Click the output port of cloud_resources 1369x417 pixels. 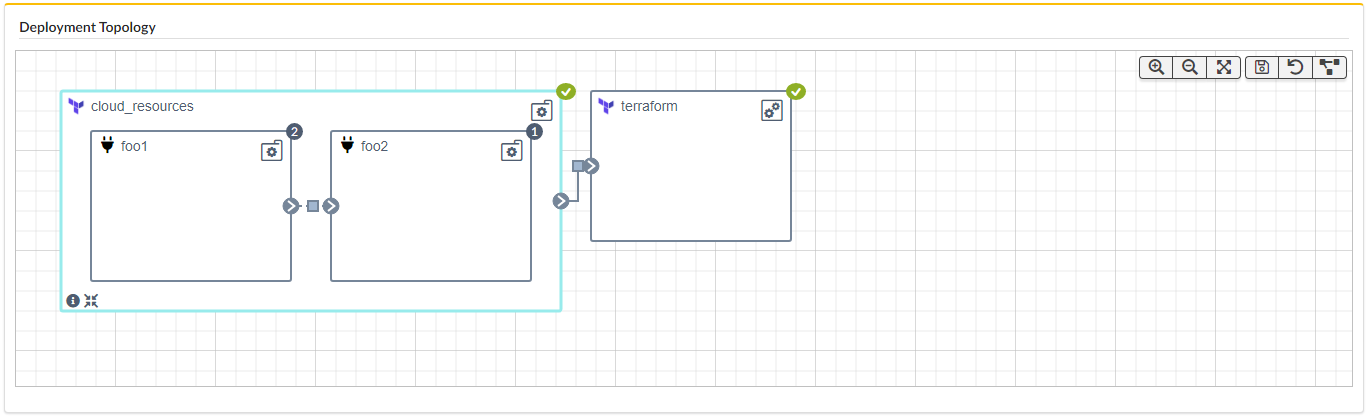tap(561, 201)
